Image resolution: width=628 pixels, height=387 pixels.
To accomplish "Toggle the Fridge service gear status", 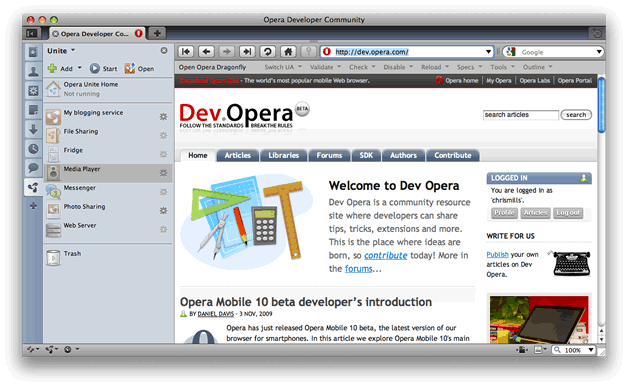I will [163, 154].
